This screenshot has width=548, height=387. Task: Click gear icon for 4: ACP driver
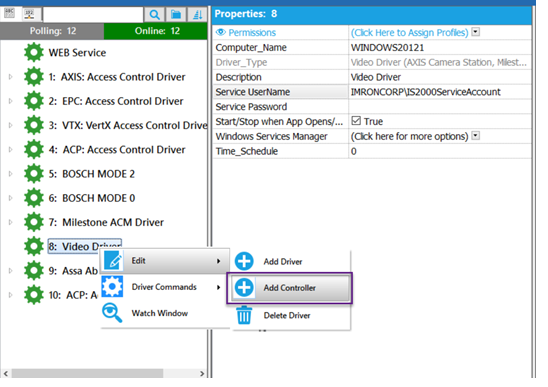click(34, 149)
